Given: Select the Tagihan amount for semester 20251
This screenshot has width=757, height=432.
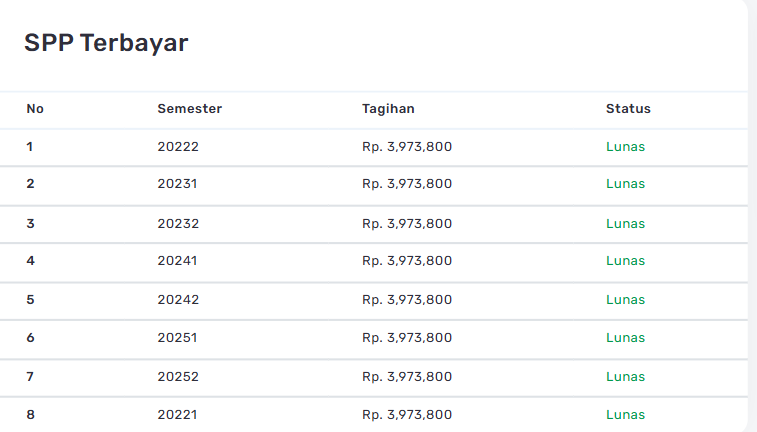Looking at the screenshot, I should pos(407,338).
